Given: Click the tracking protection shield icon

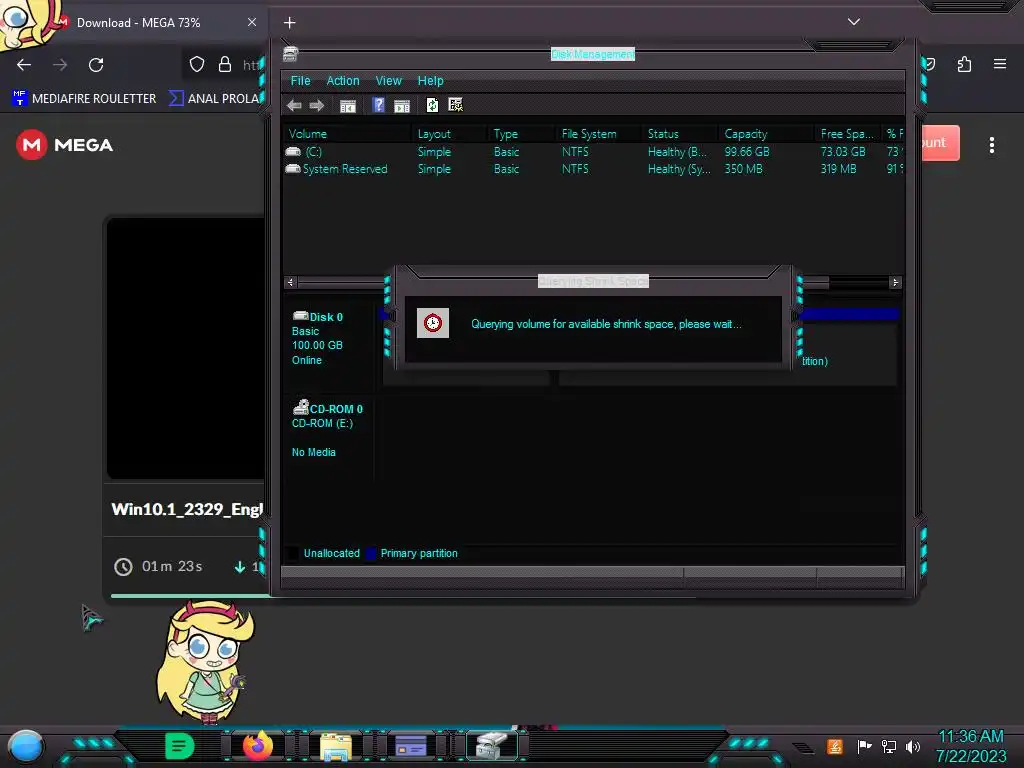Looking at the screenshot, I should [x=197, y=64].
